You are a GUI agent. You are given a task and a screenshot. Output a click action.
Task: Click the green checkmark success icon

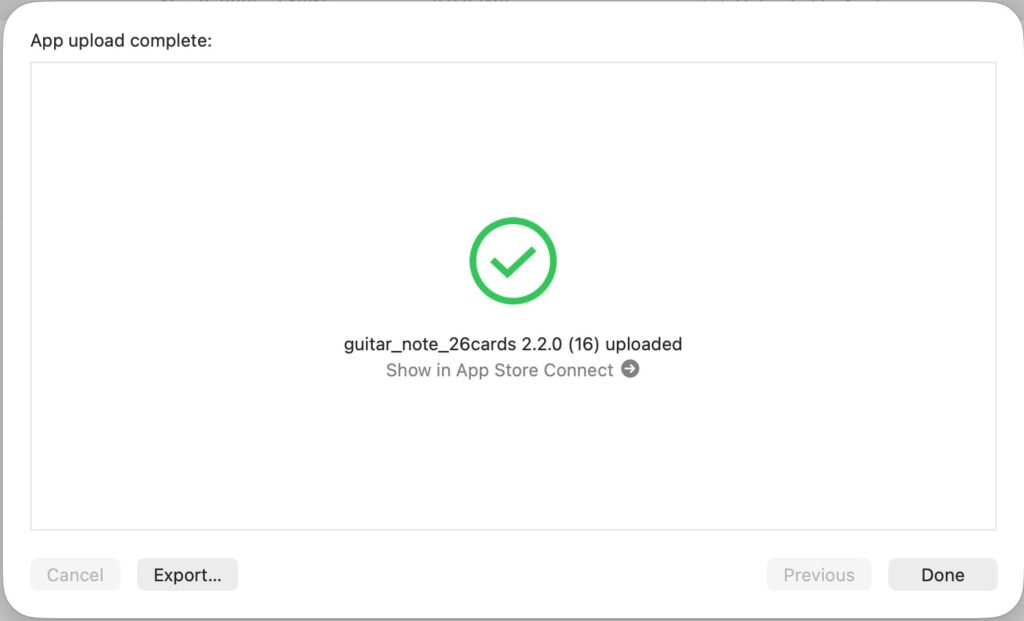tap(512, 261)
